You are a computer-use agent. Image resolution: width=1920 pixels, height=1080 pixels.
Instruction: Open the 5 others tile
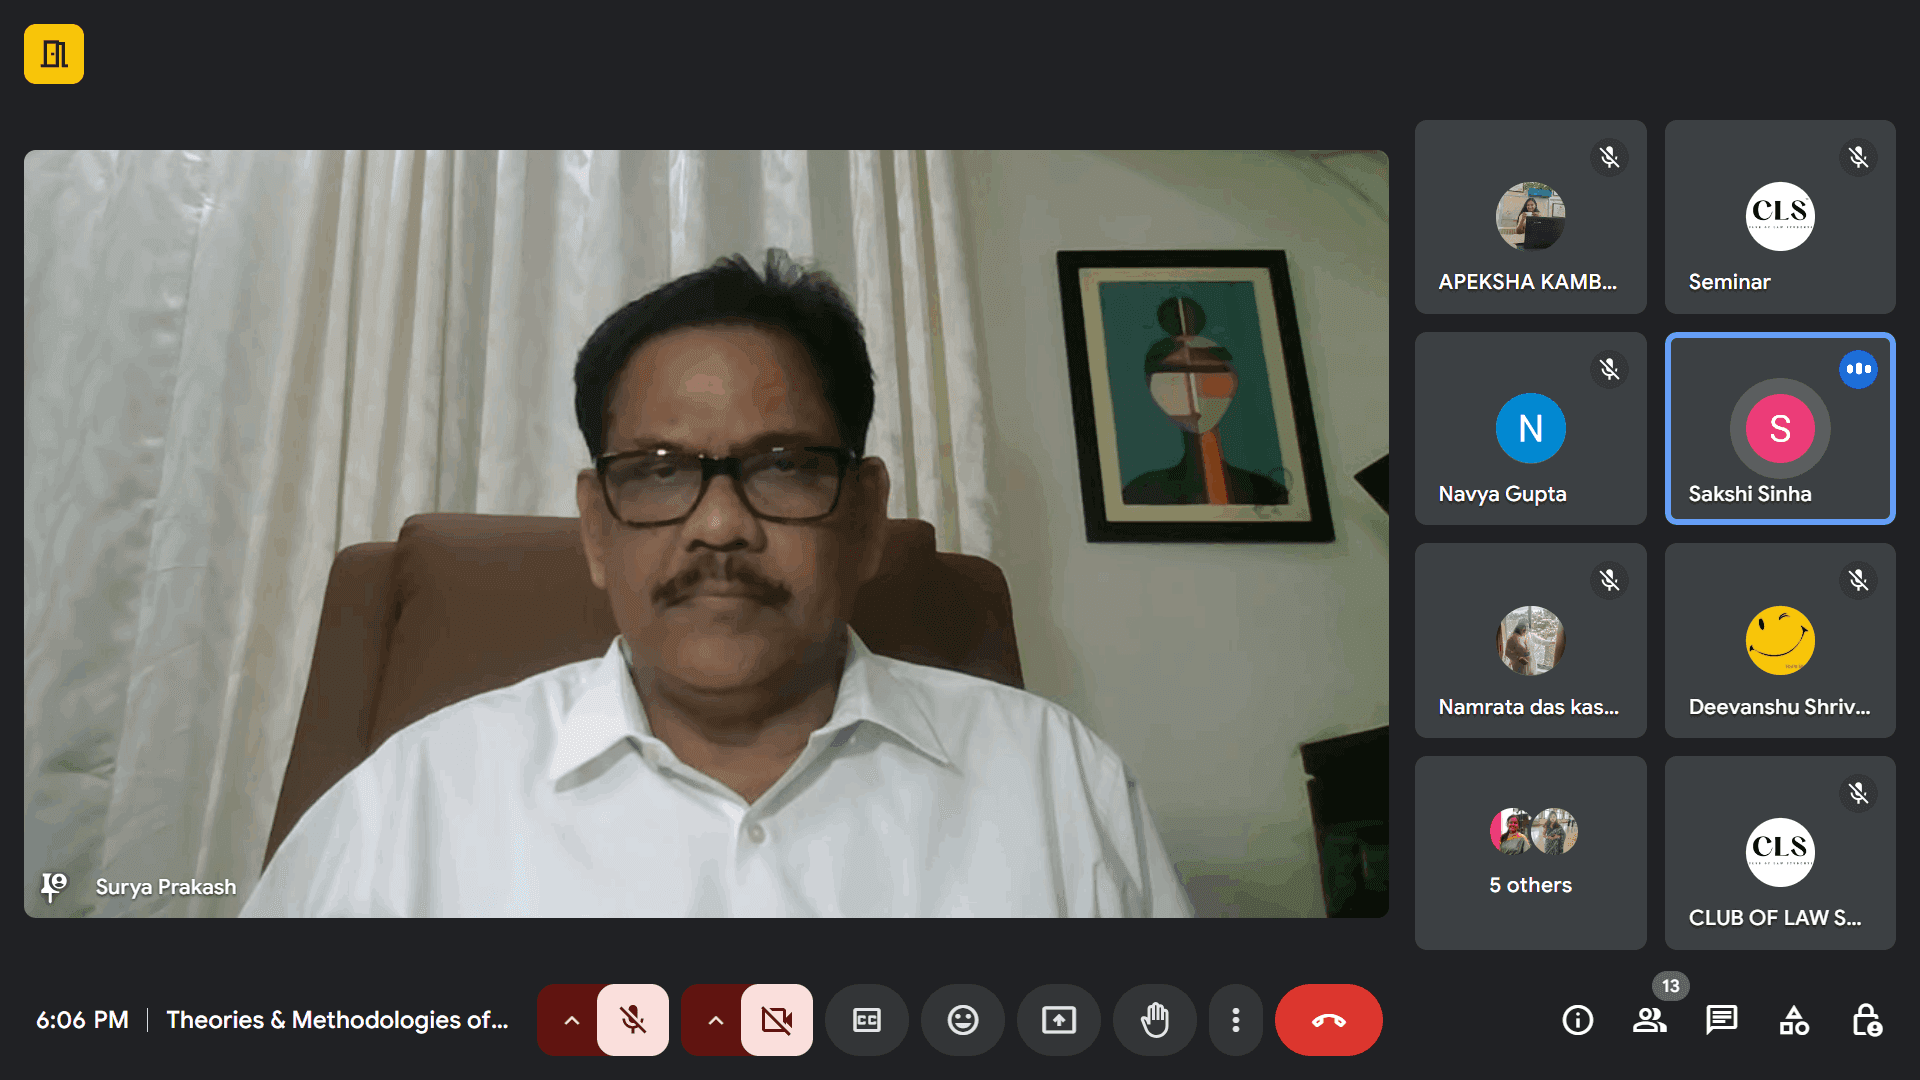[1530, 853]
